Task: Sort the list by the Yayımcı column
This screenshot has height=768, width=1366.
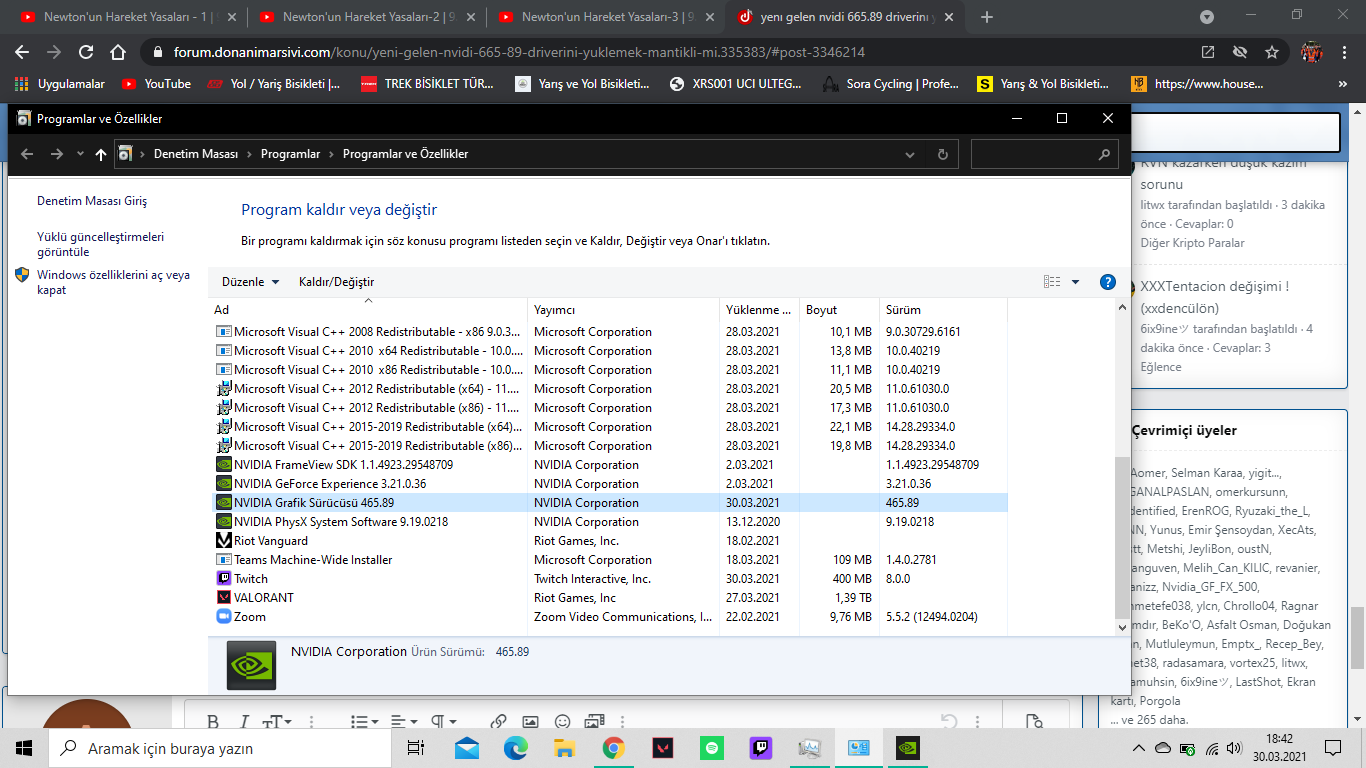Action: tap(623, 310)
